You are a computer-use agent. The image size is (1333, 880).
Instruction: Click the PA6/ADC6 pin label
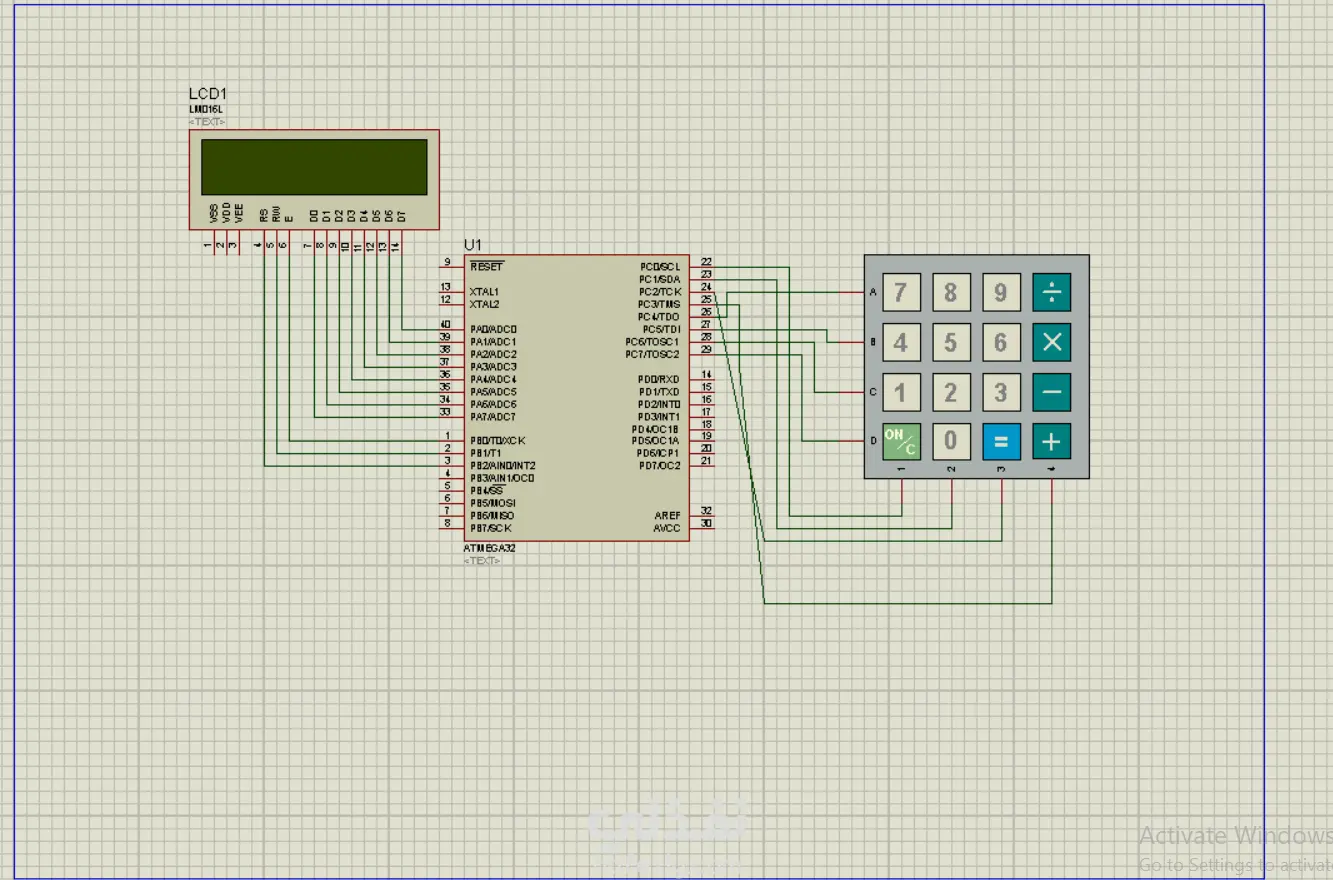[x=493, y=404]
